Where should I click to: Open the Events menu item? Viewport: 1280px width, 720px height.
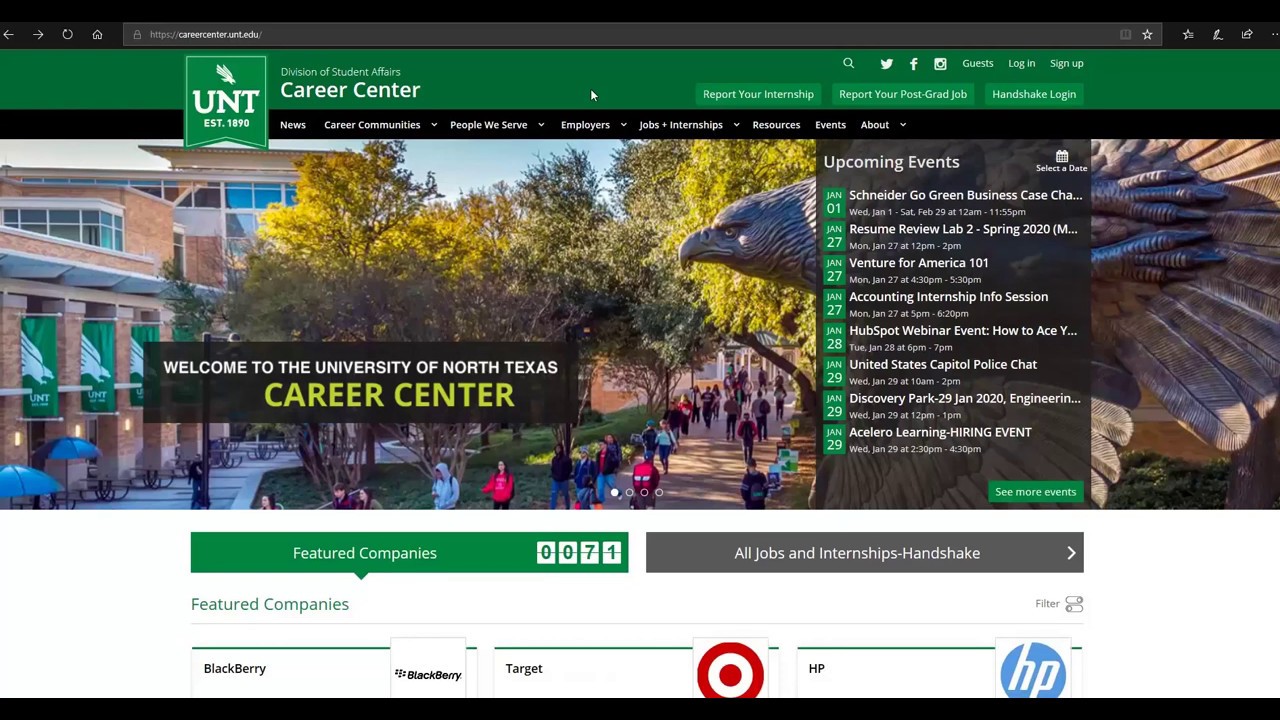(830, 125)
